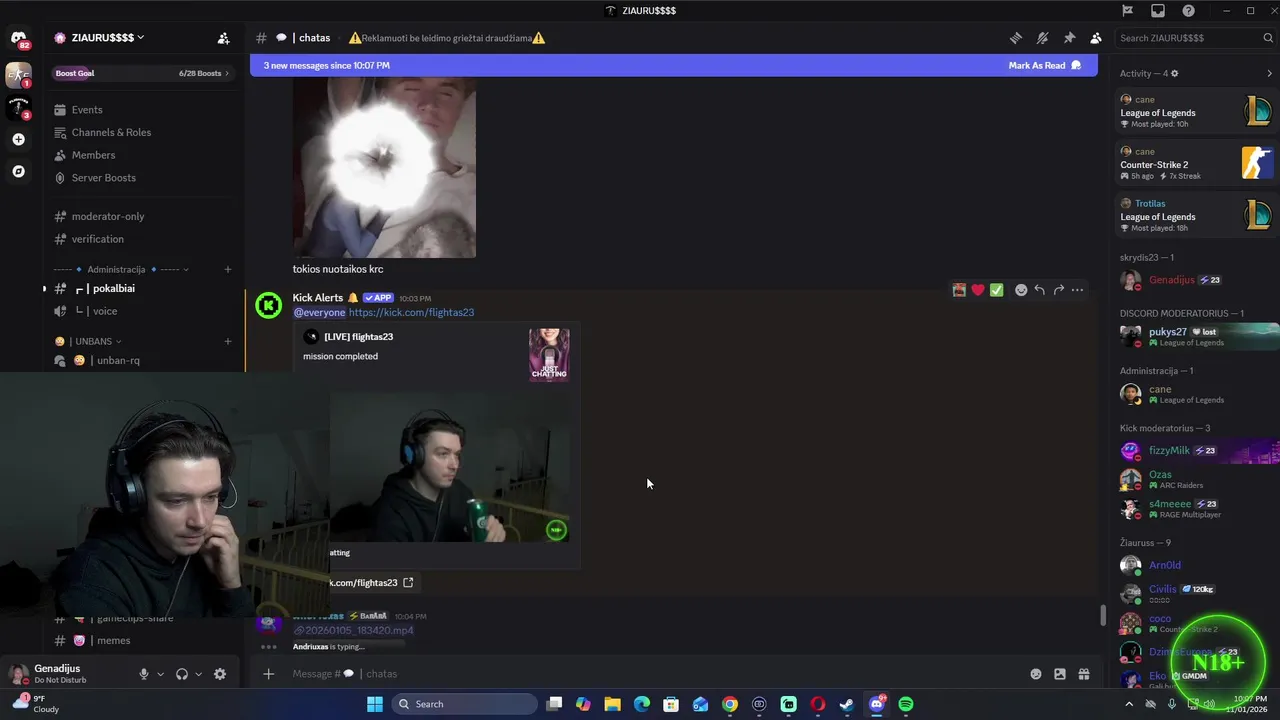The height and width of the screenshot is (720, 1280).
Task: Add red heart reaction to Kick Alerts message
Action: click(978, 290)
